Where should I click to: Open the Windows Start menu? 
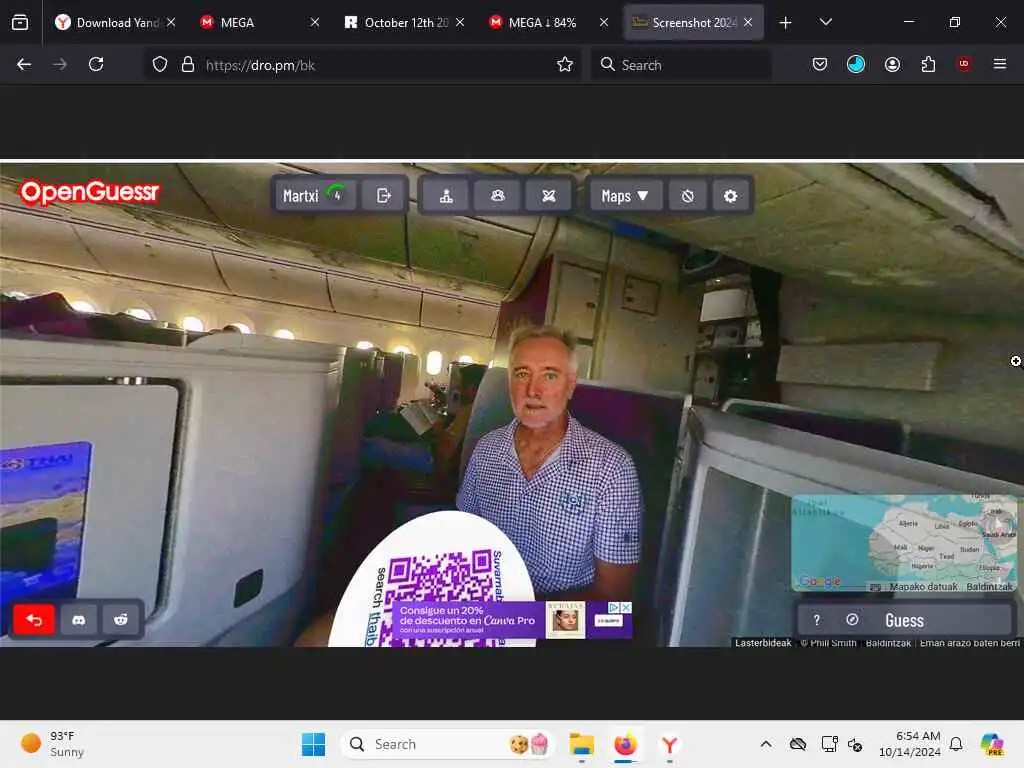coord(313,744)
